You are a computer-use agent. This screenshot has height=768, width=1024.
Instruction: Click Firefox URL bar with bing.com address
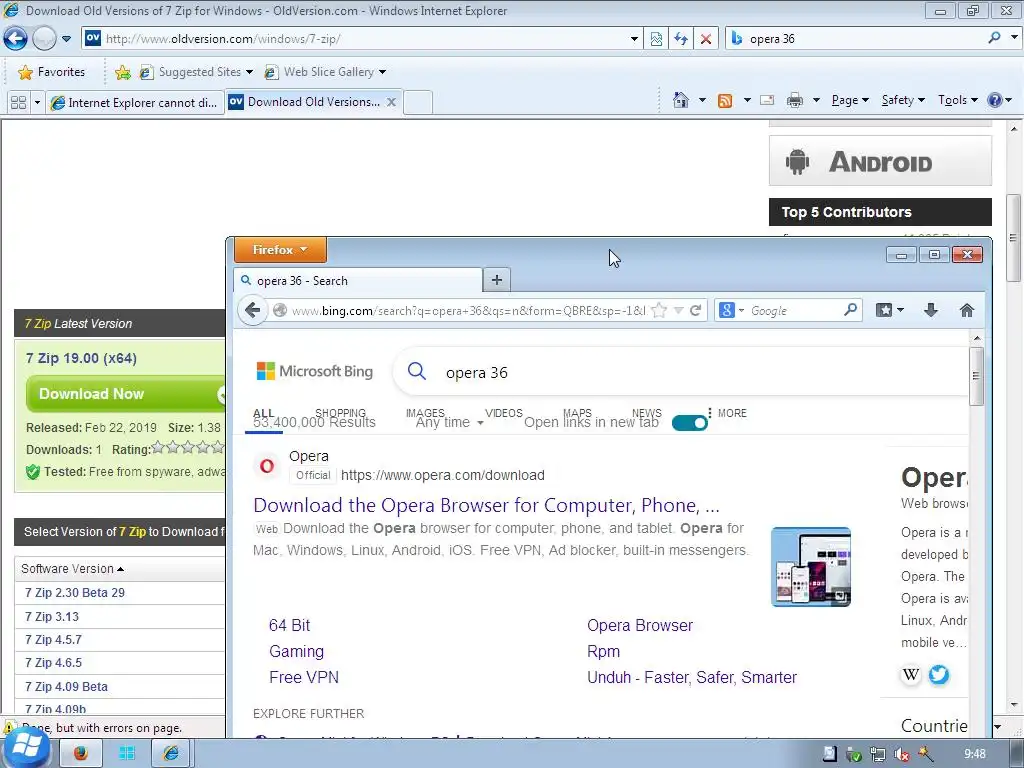(468, 310)
